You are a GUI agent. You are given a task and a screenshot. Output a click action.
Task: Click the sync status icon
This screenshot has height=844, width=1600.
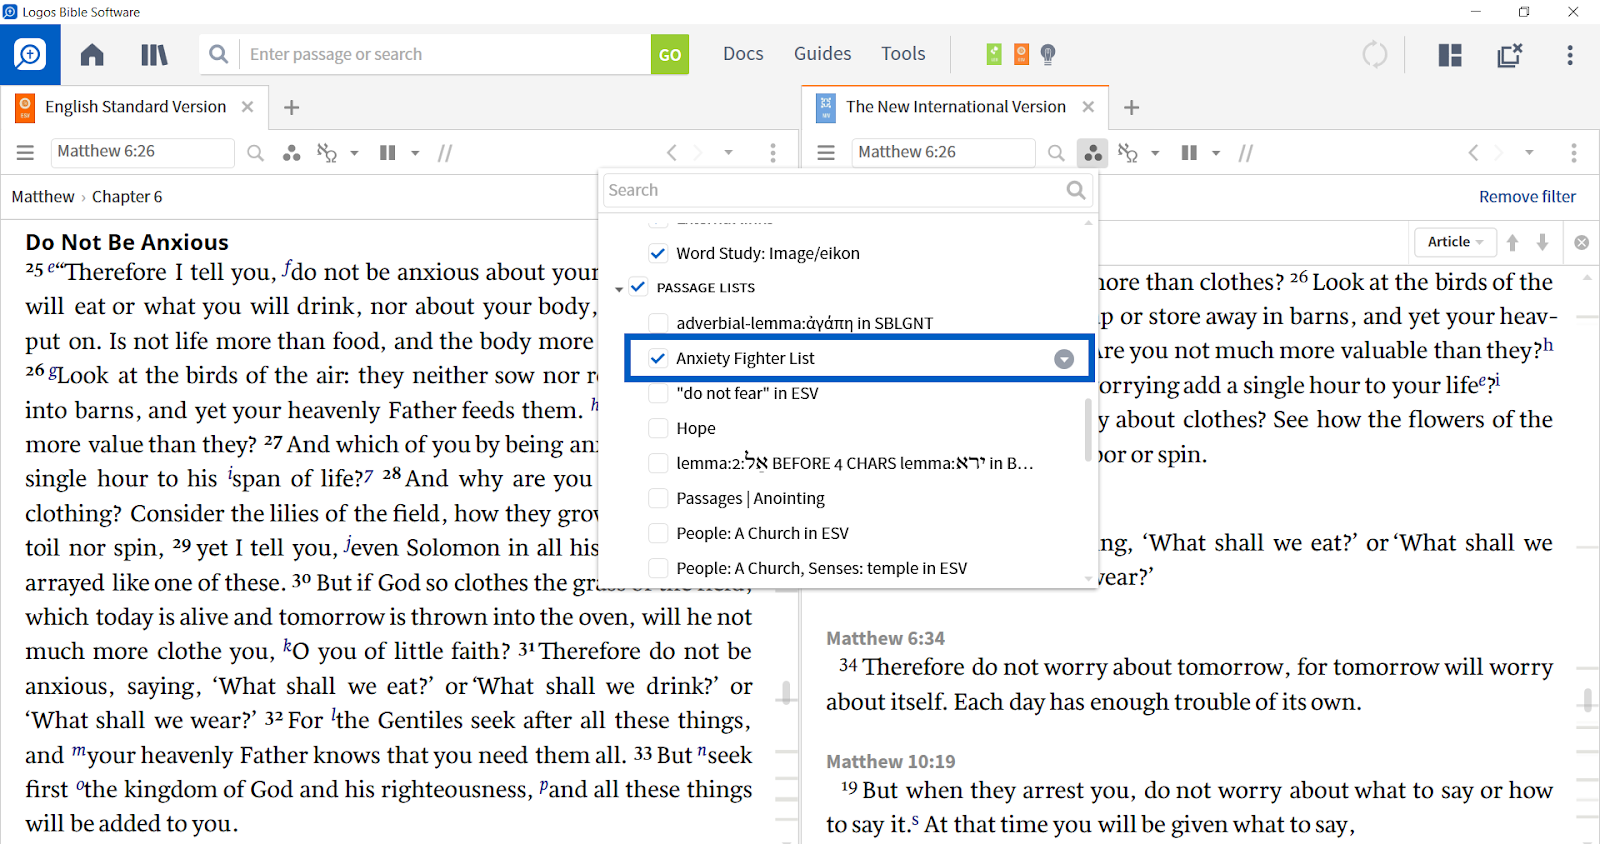point(1375,54)
